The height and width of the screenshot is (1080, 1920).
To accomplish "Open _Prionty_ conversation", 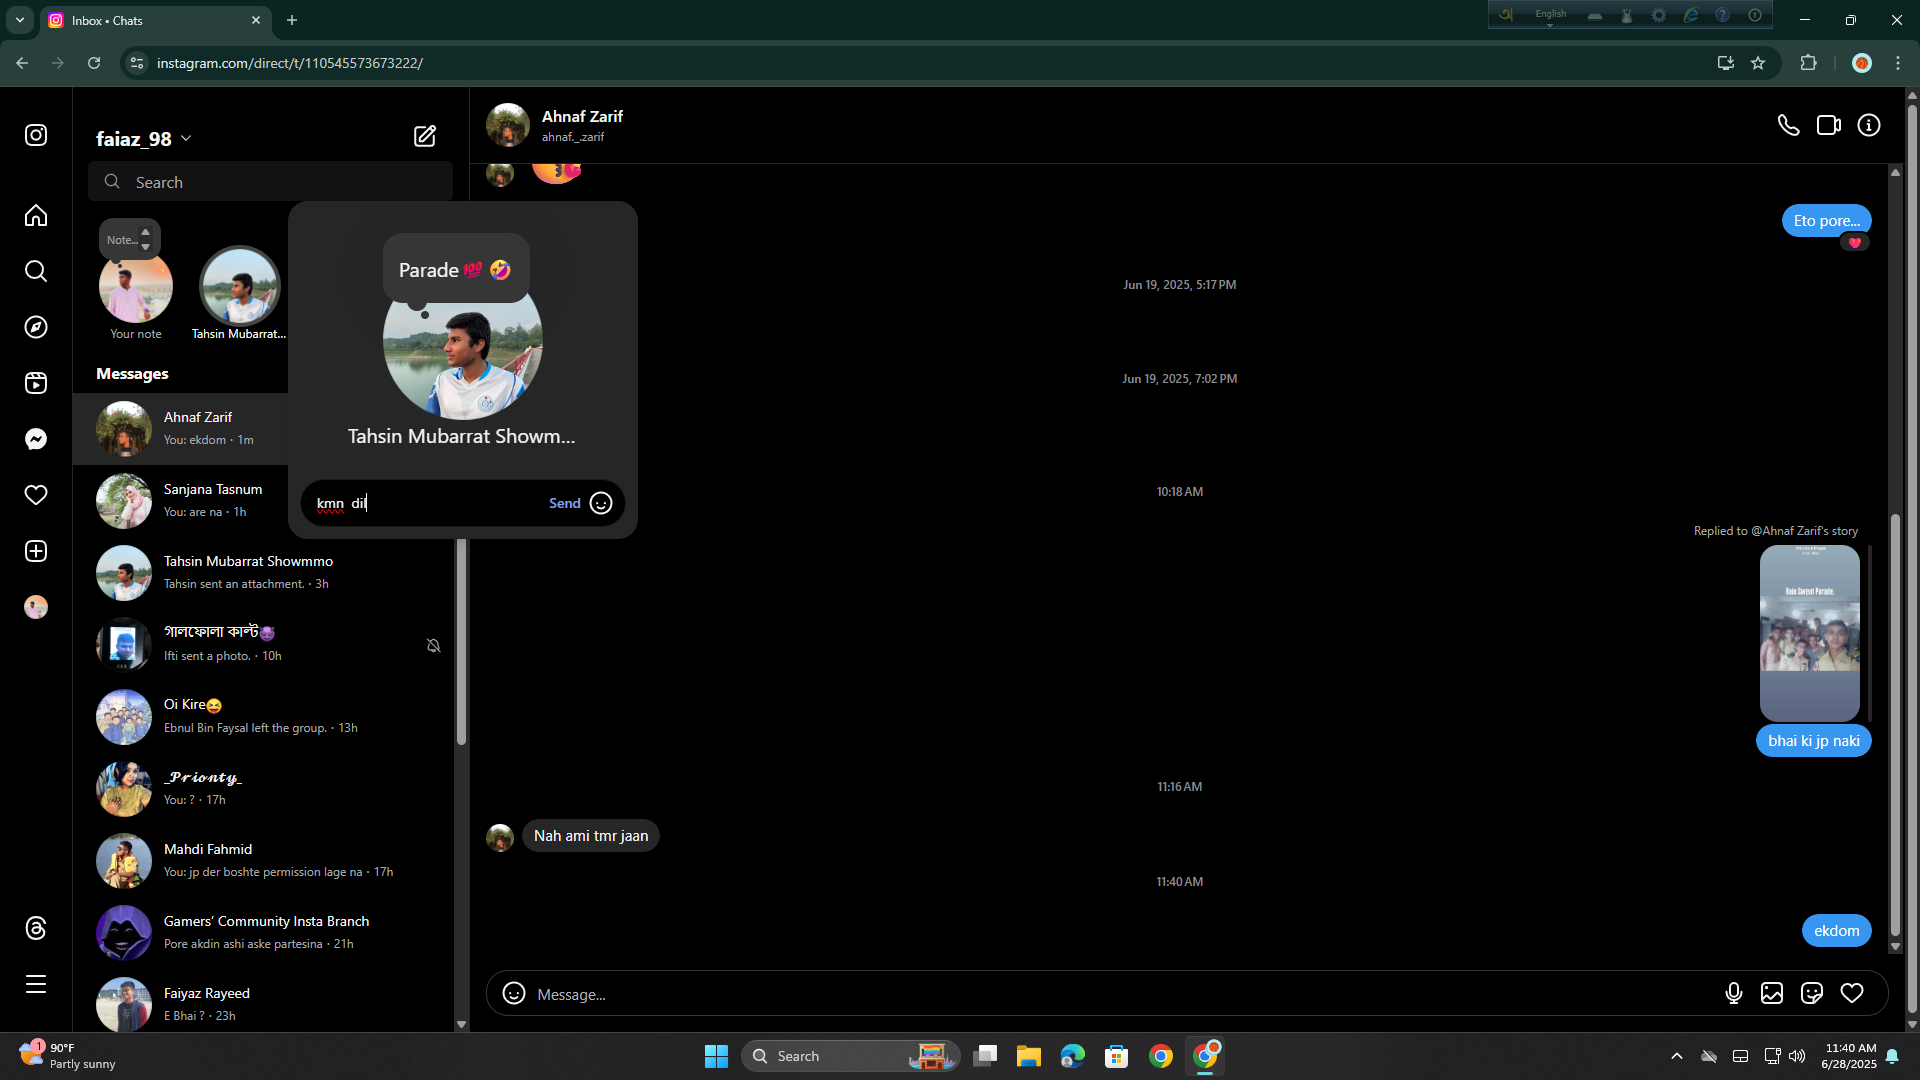I will [263, 788].
